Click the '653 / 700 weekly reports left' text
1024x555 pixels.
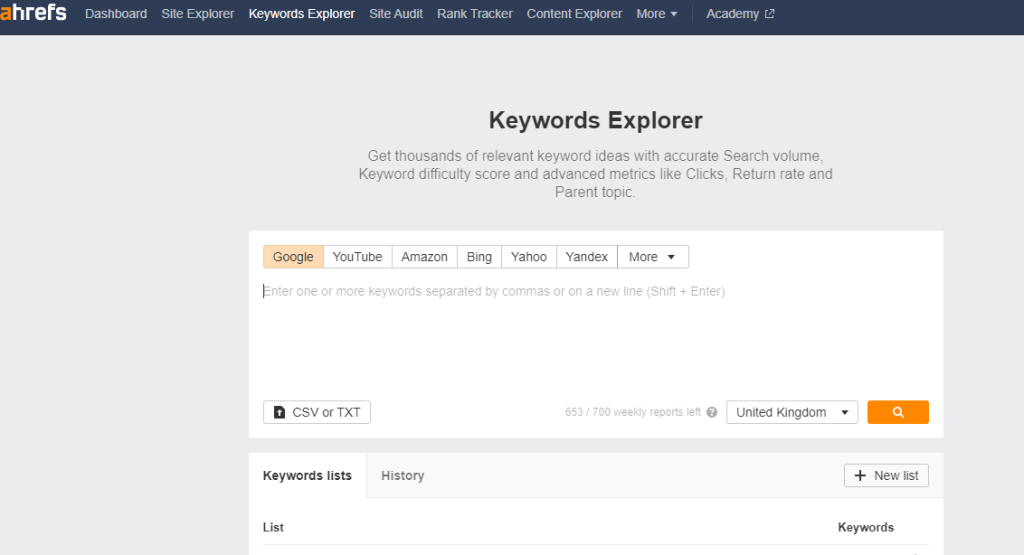coord(633,412)
